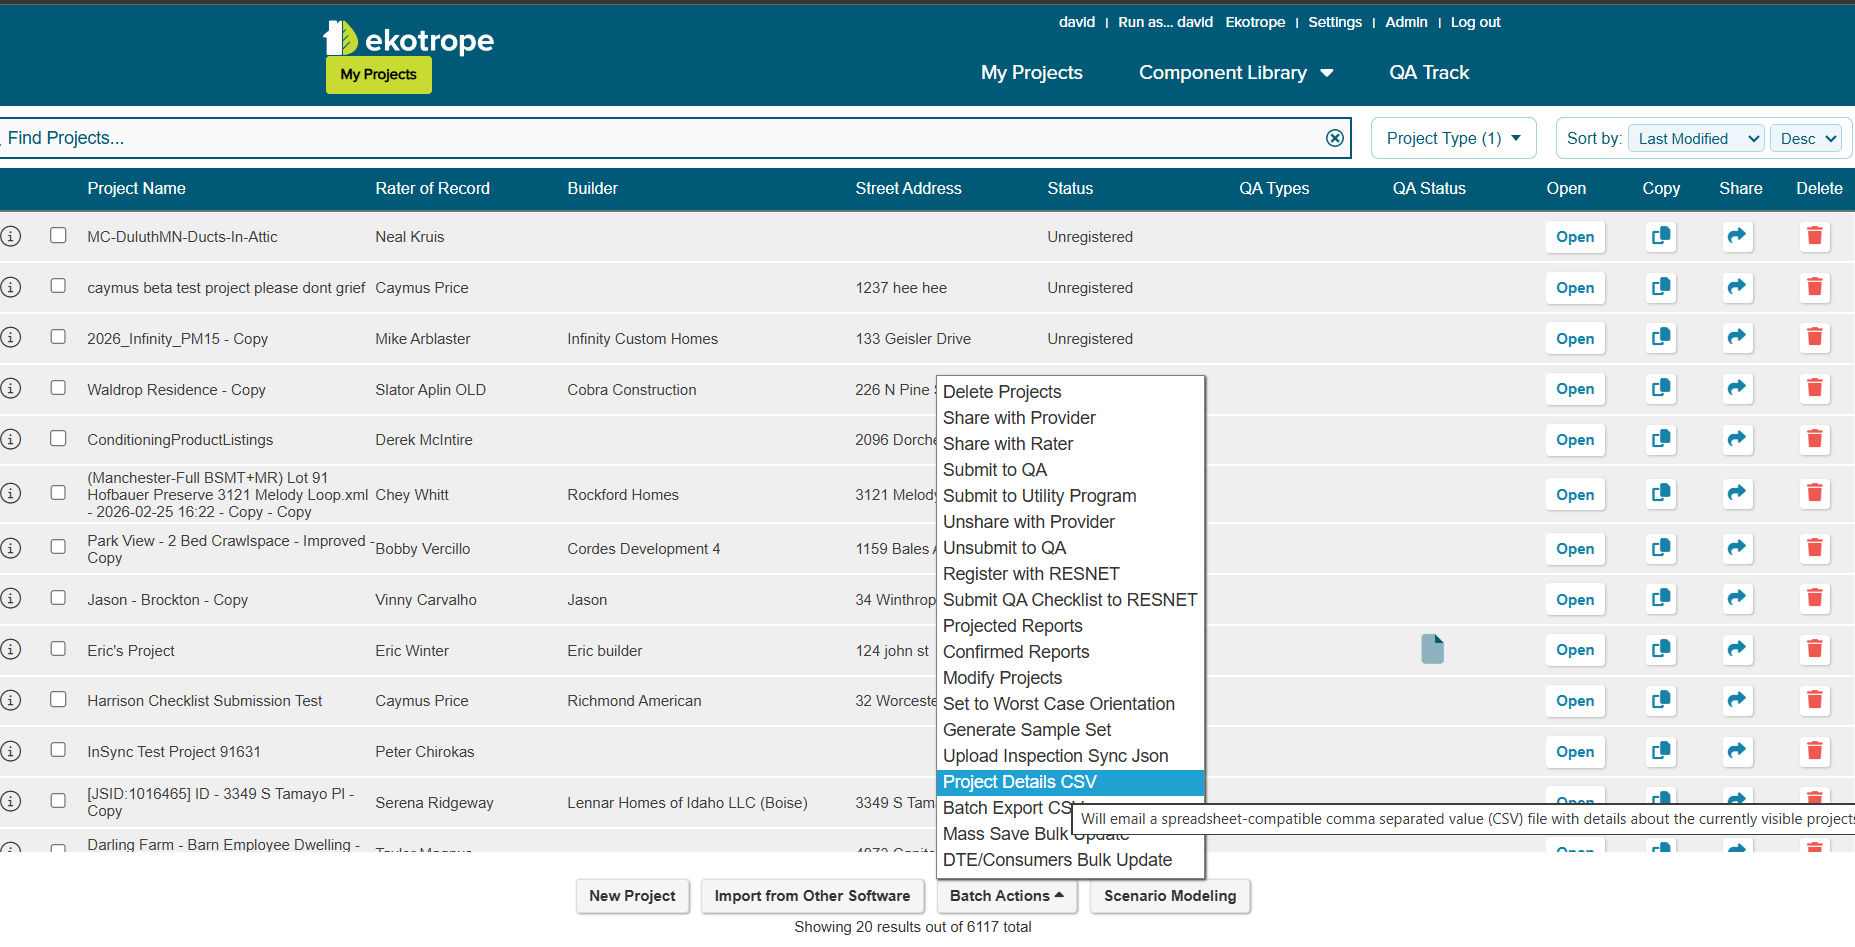Show info for Eric's Project

pos(11,650)
